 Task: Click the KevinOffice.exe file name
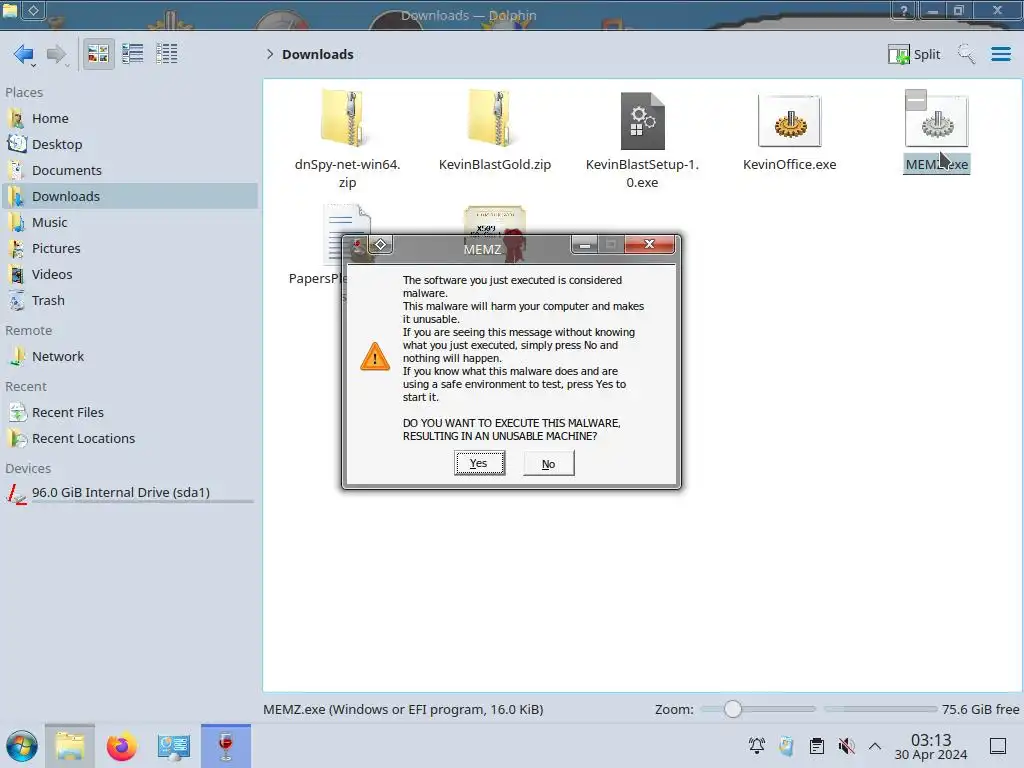pos(790,165)
